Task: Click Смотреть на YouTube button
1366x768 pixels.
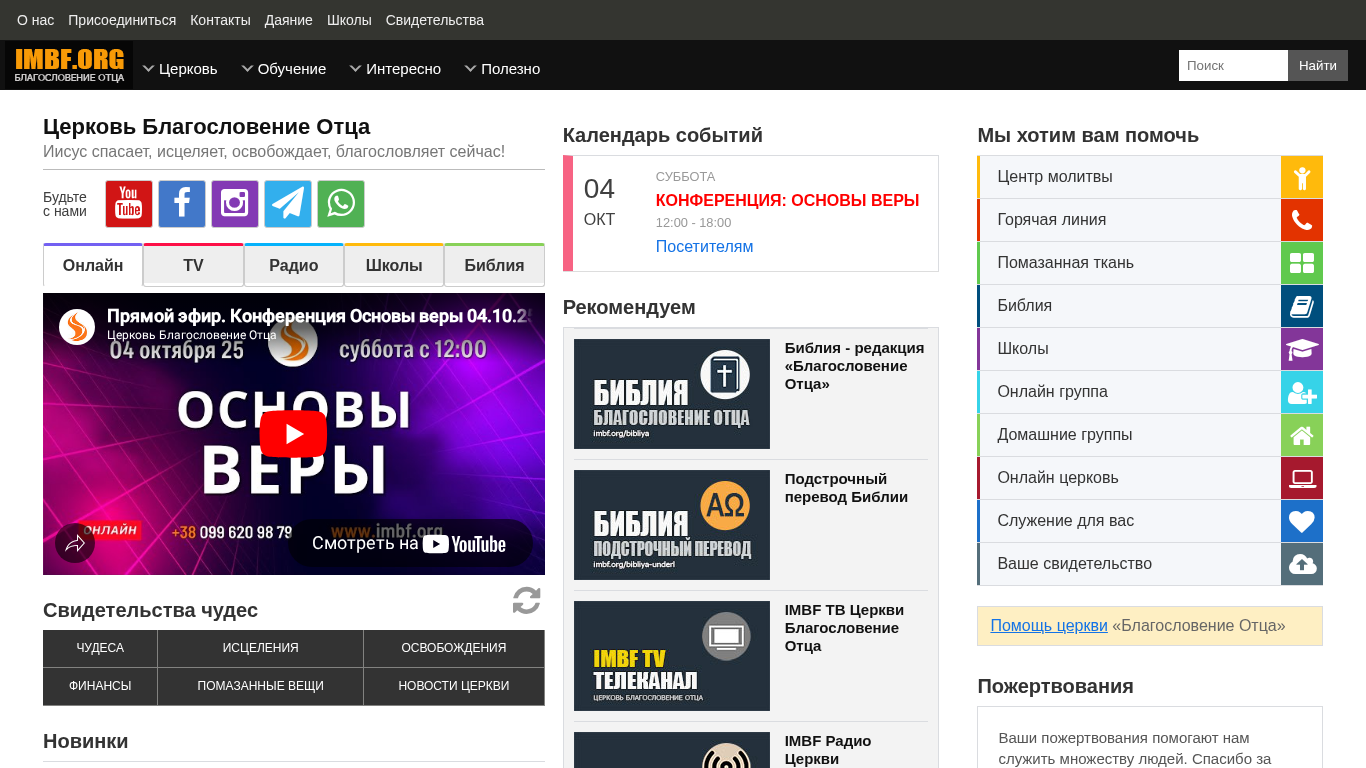Action: tap(410, 544)
